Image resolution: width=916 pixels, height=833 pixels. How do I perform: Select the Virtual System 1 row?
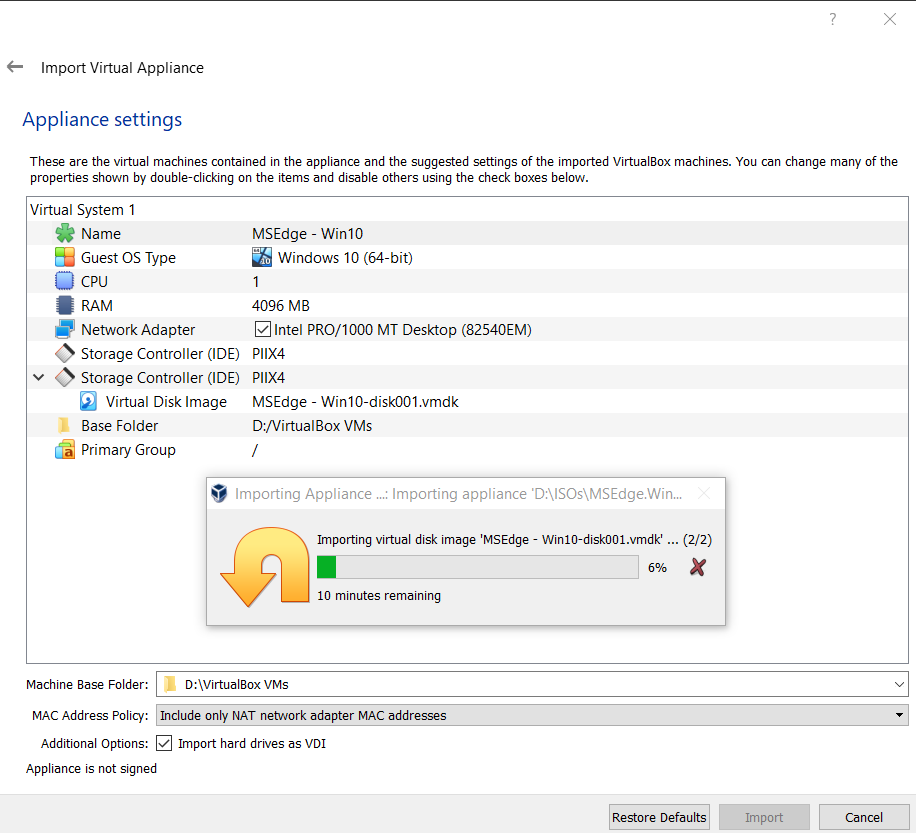coord(83,210)
